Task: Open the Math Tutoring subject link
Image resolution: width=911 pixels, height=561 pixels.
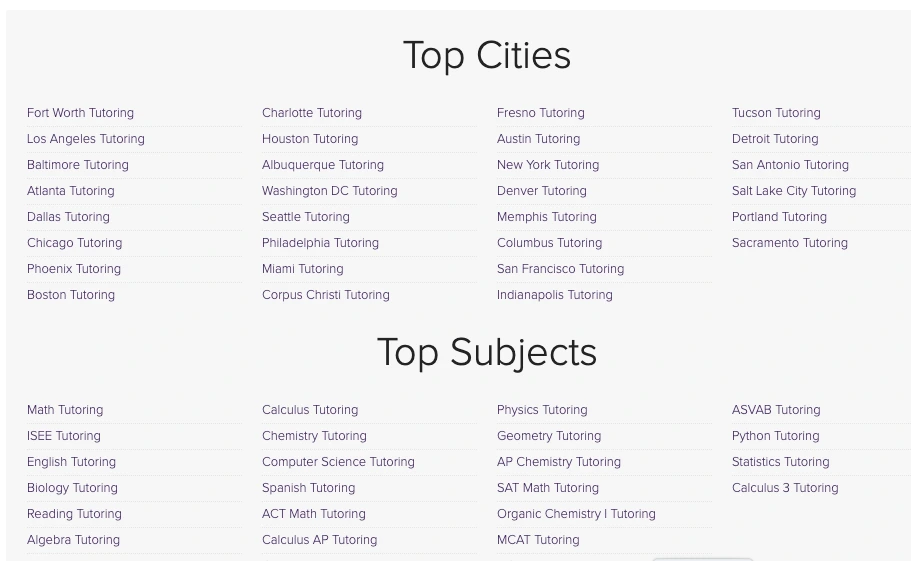Action: coord(64,410)
